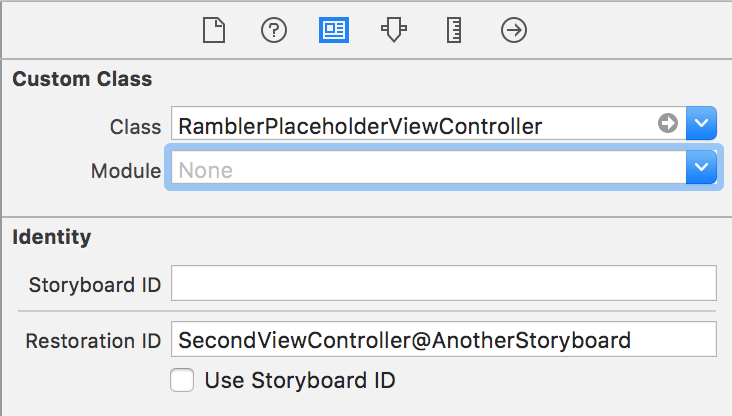Enable the Use Storyboard ID checkbox
The image size is (732, 416).
[182, 381]
